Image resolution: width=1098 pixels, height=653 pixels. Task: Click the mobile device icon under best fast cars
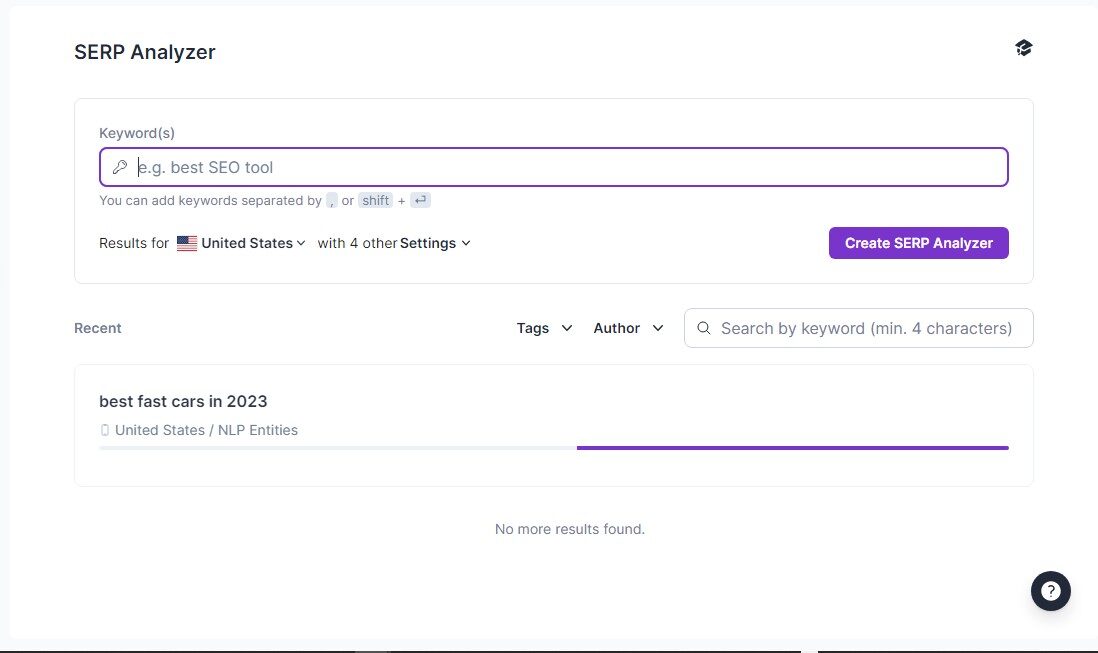click(105, 430)
